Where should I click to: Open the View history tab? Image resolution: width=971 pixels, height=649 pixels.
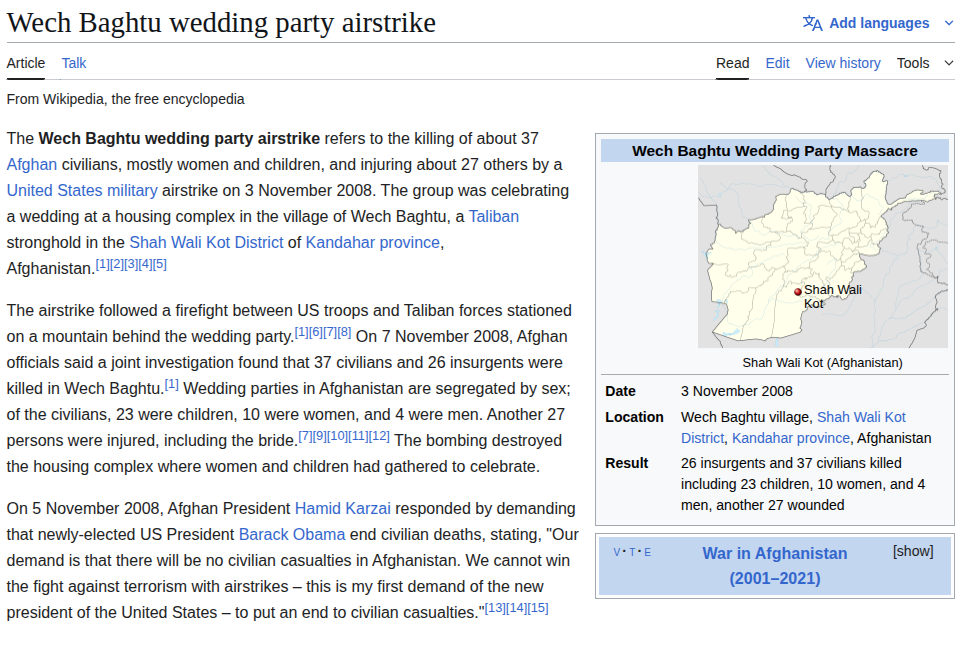(843, 63)
